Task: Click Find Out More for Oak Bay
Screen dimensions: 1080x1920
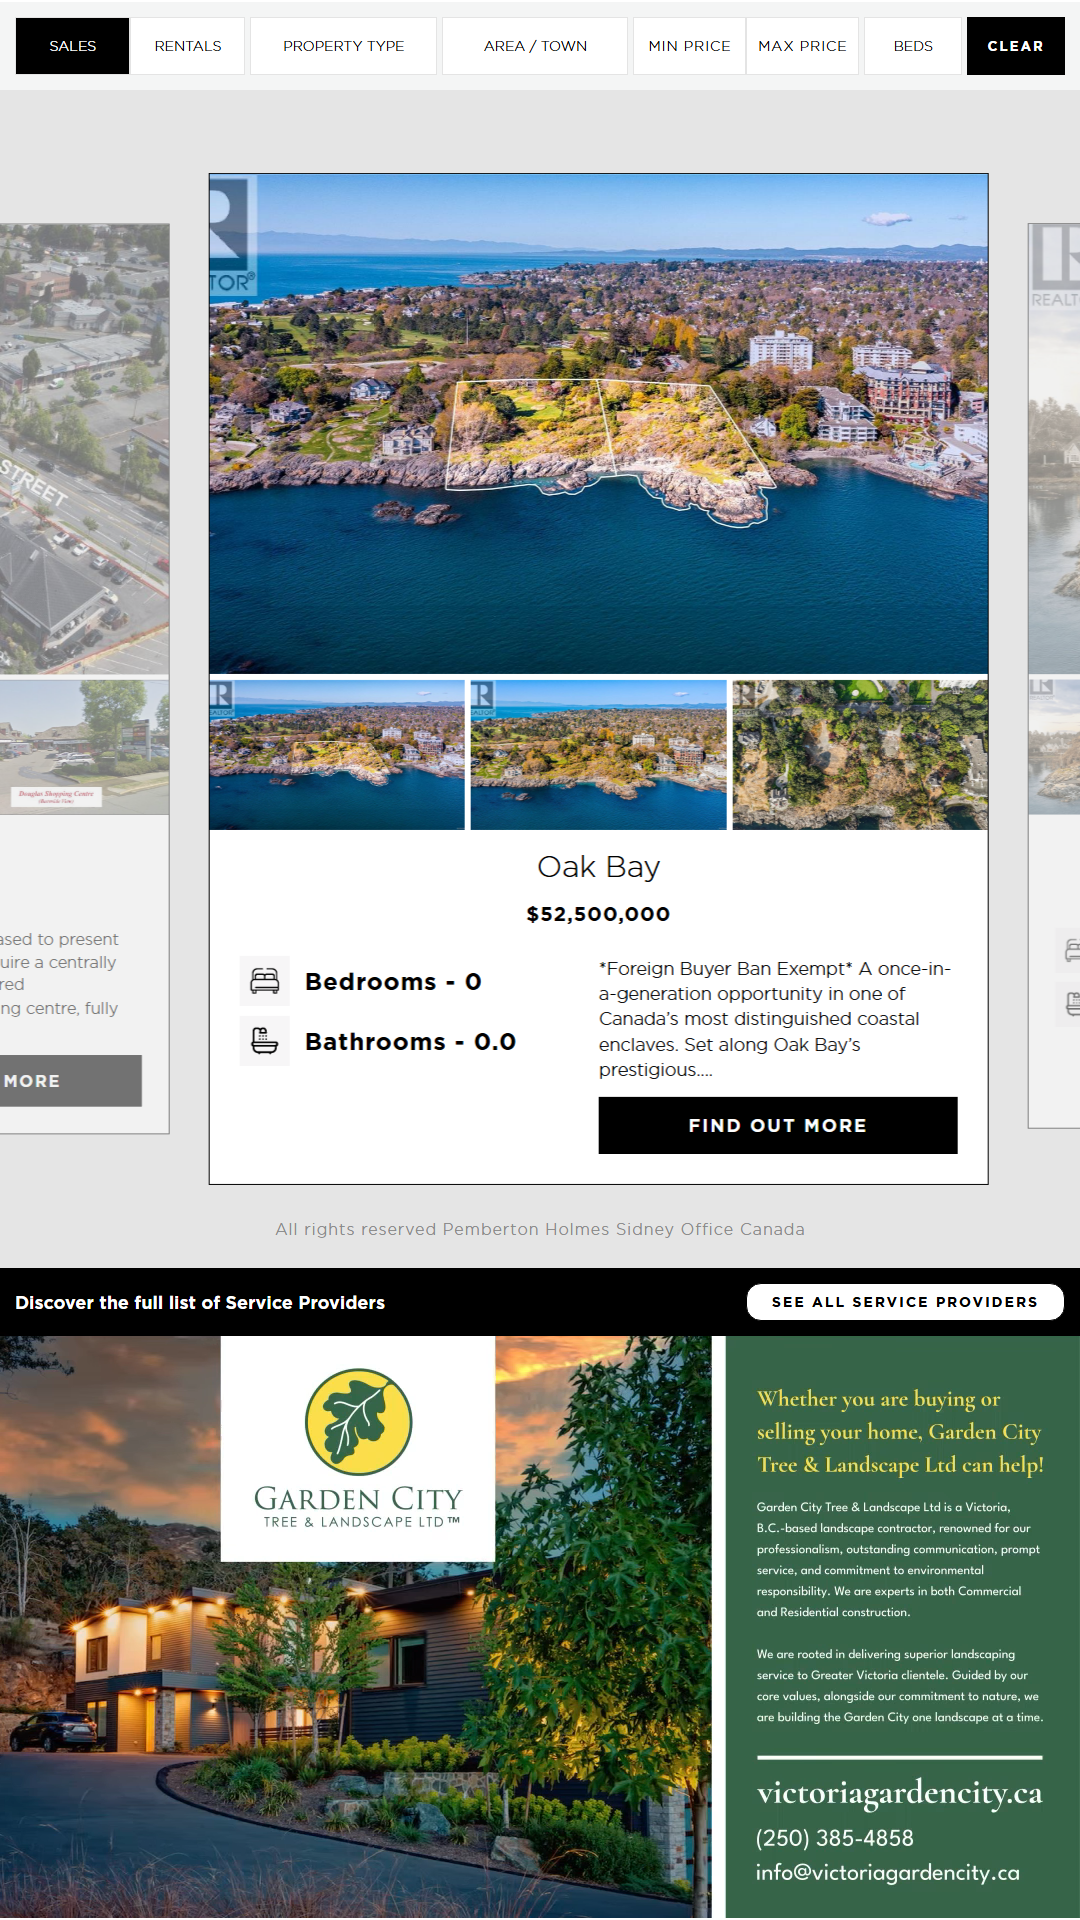Action: [x=777, y=1125]
